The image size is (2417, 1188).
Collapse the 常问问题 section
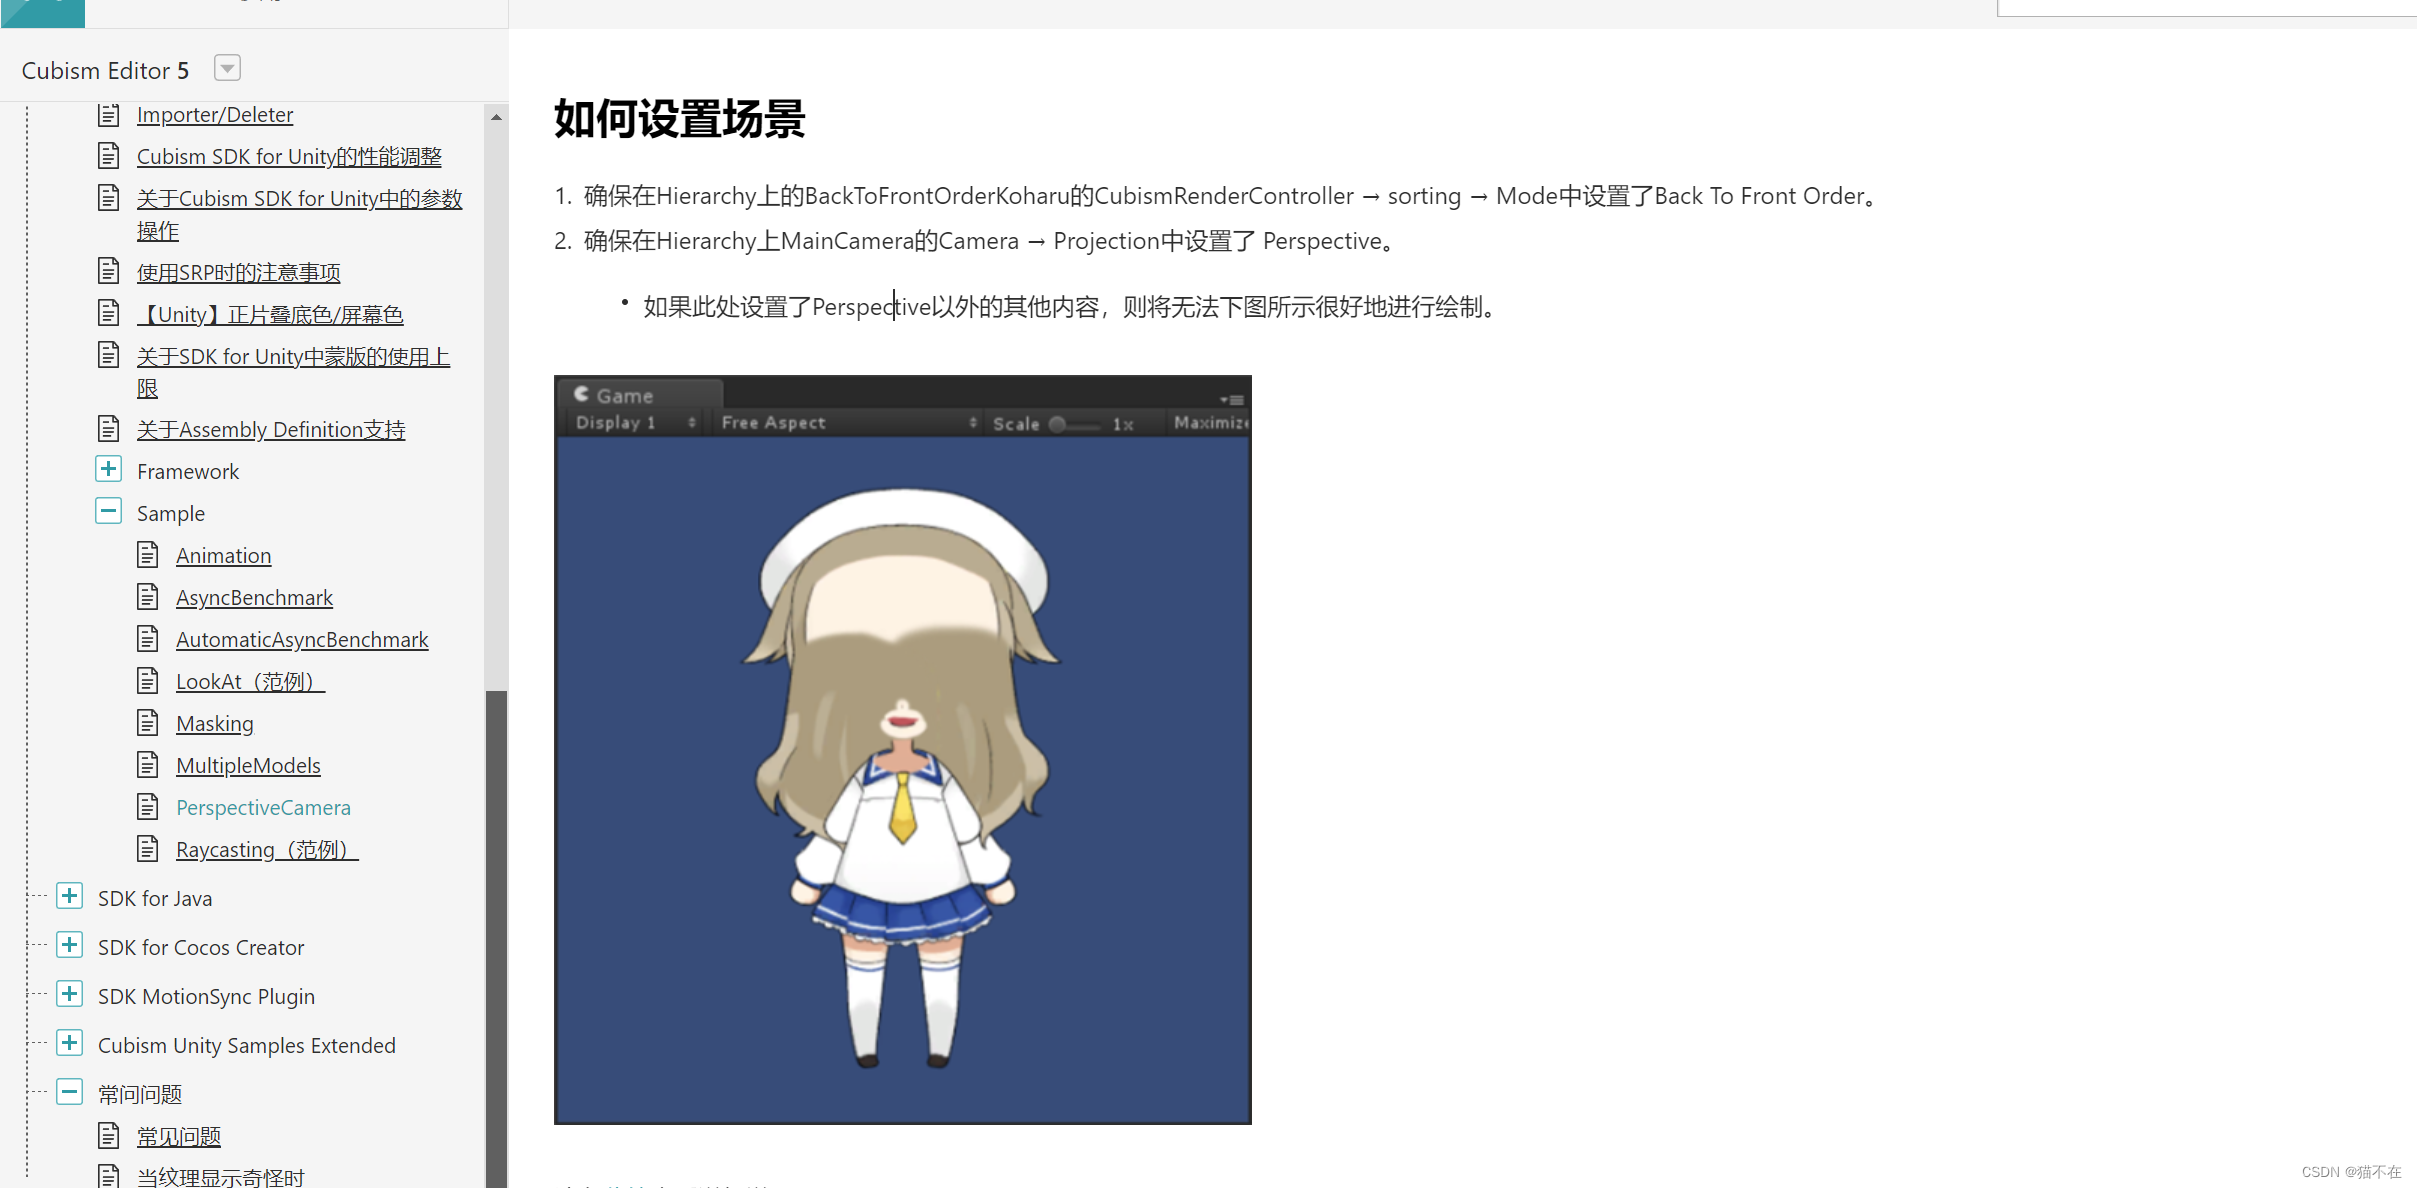tap(69, 1092)
